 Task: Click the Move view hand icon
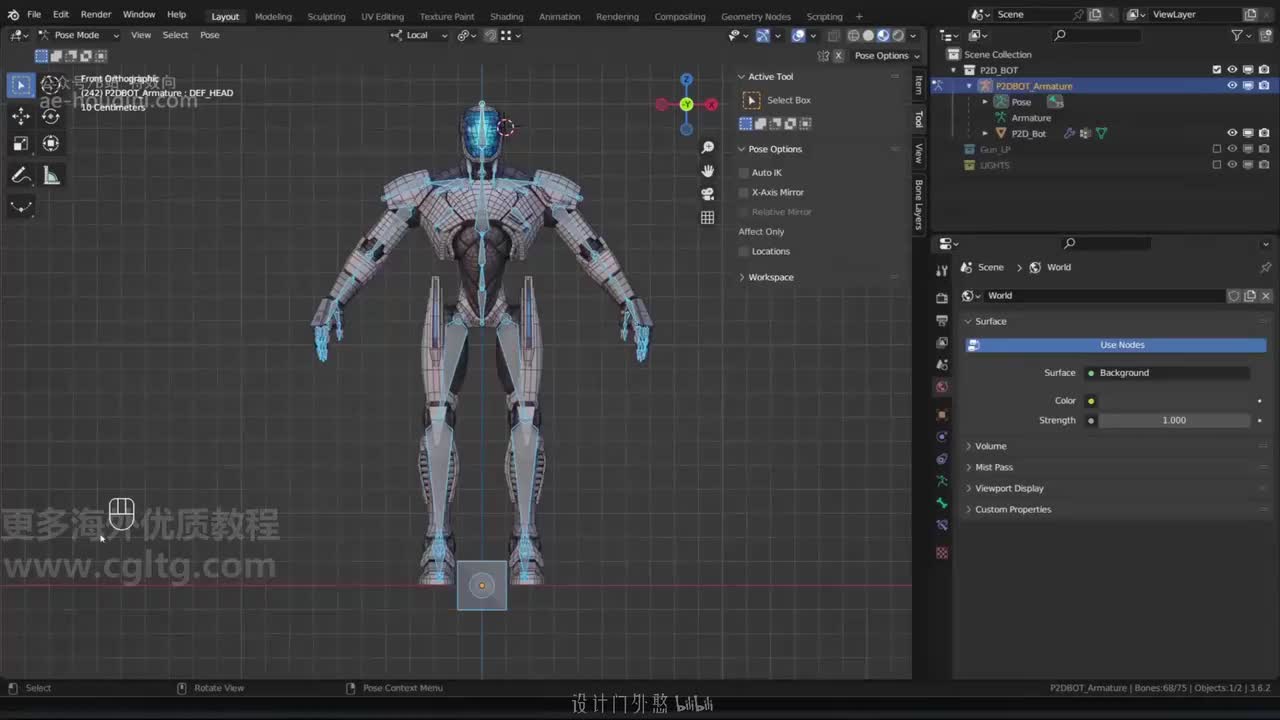click(x=708, y=171)
